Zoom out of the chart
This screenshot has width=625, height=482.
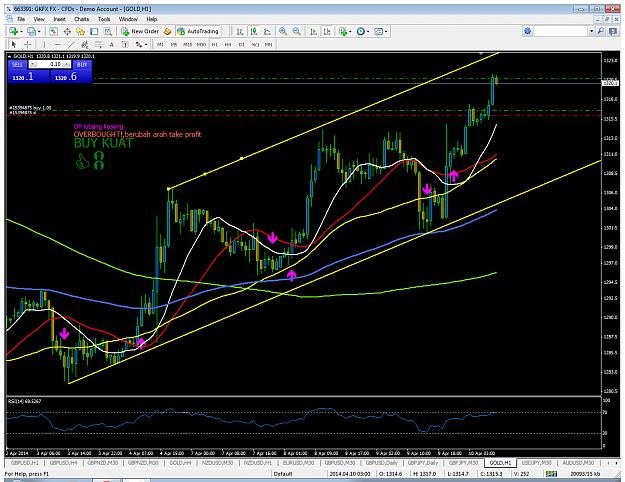tap(297, 31)
